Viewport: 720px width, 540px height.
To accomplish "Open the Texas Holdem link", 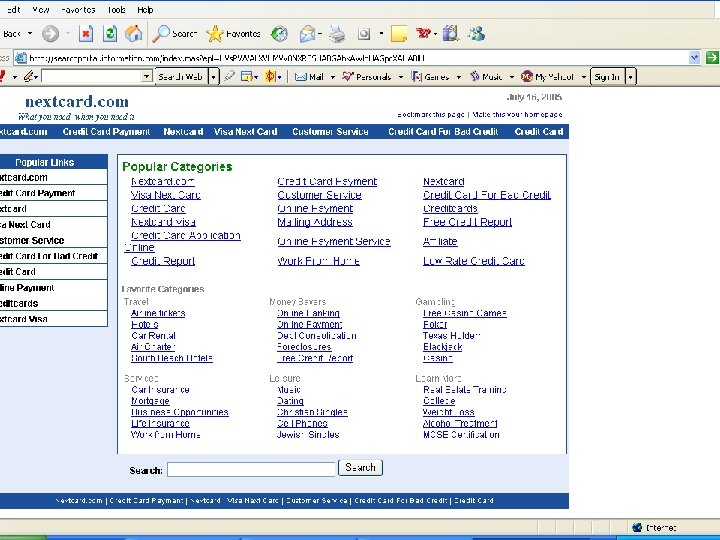I will point(451,336).
